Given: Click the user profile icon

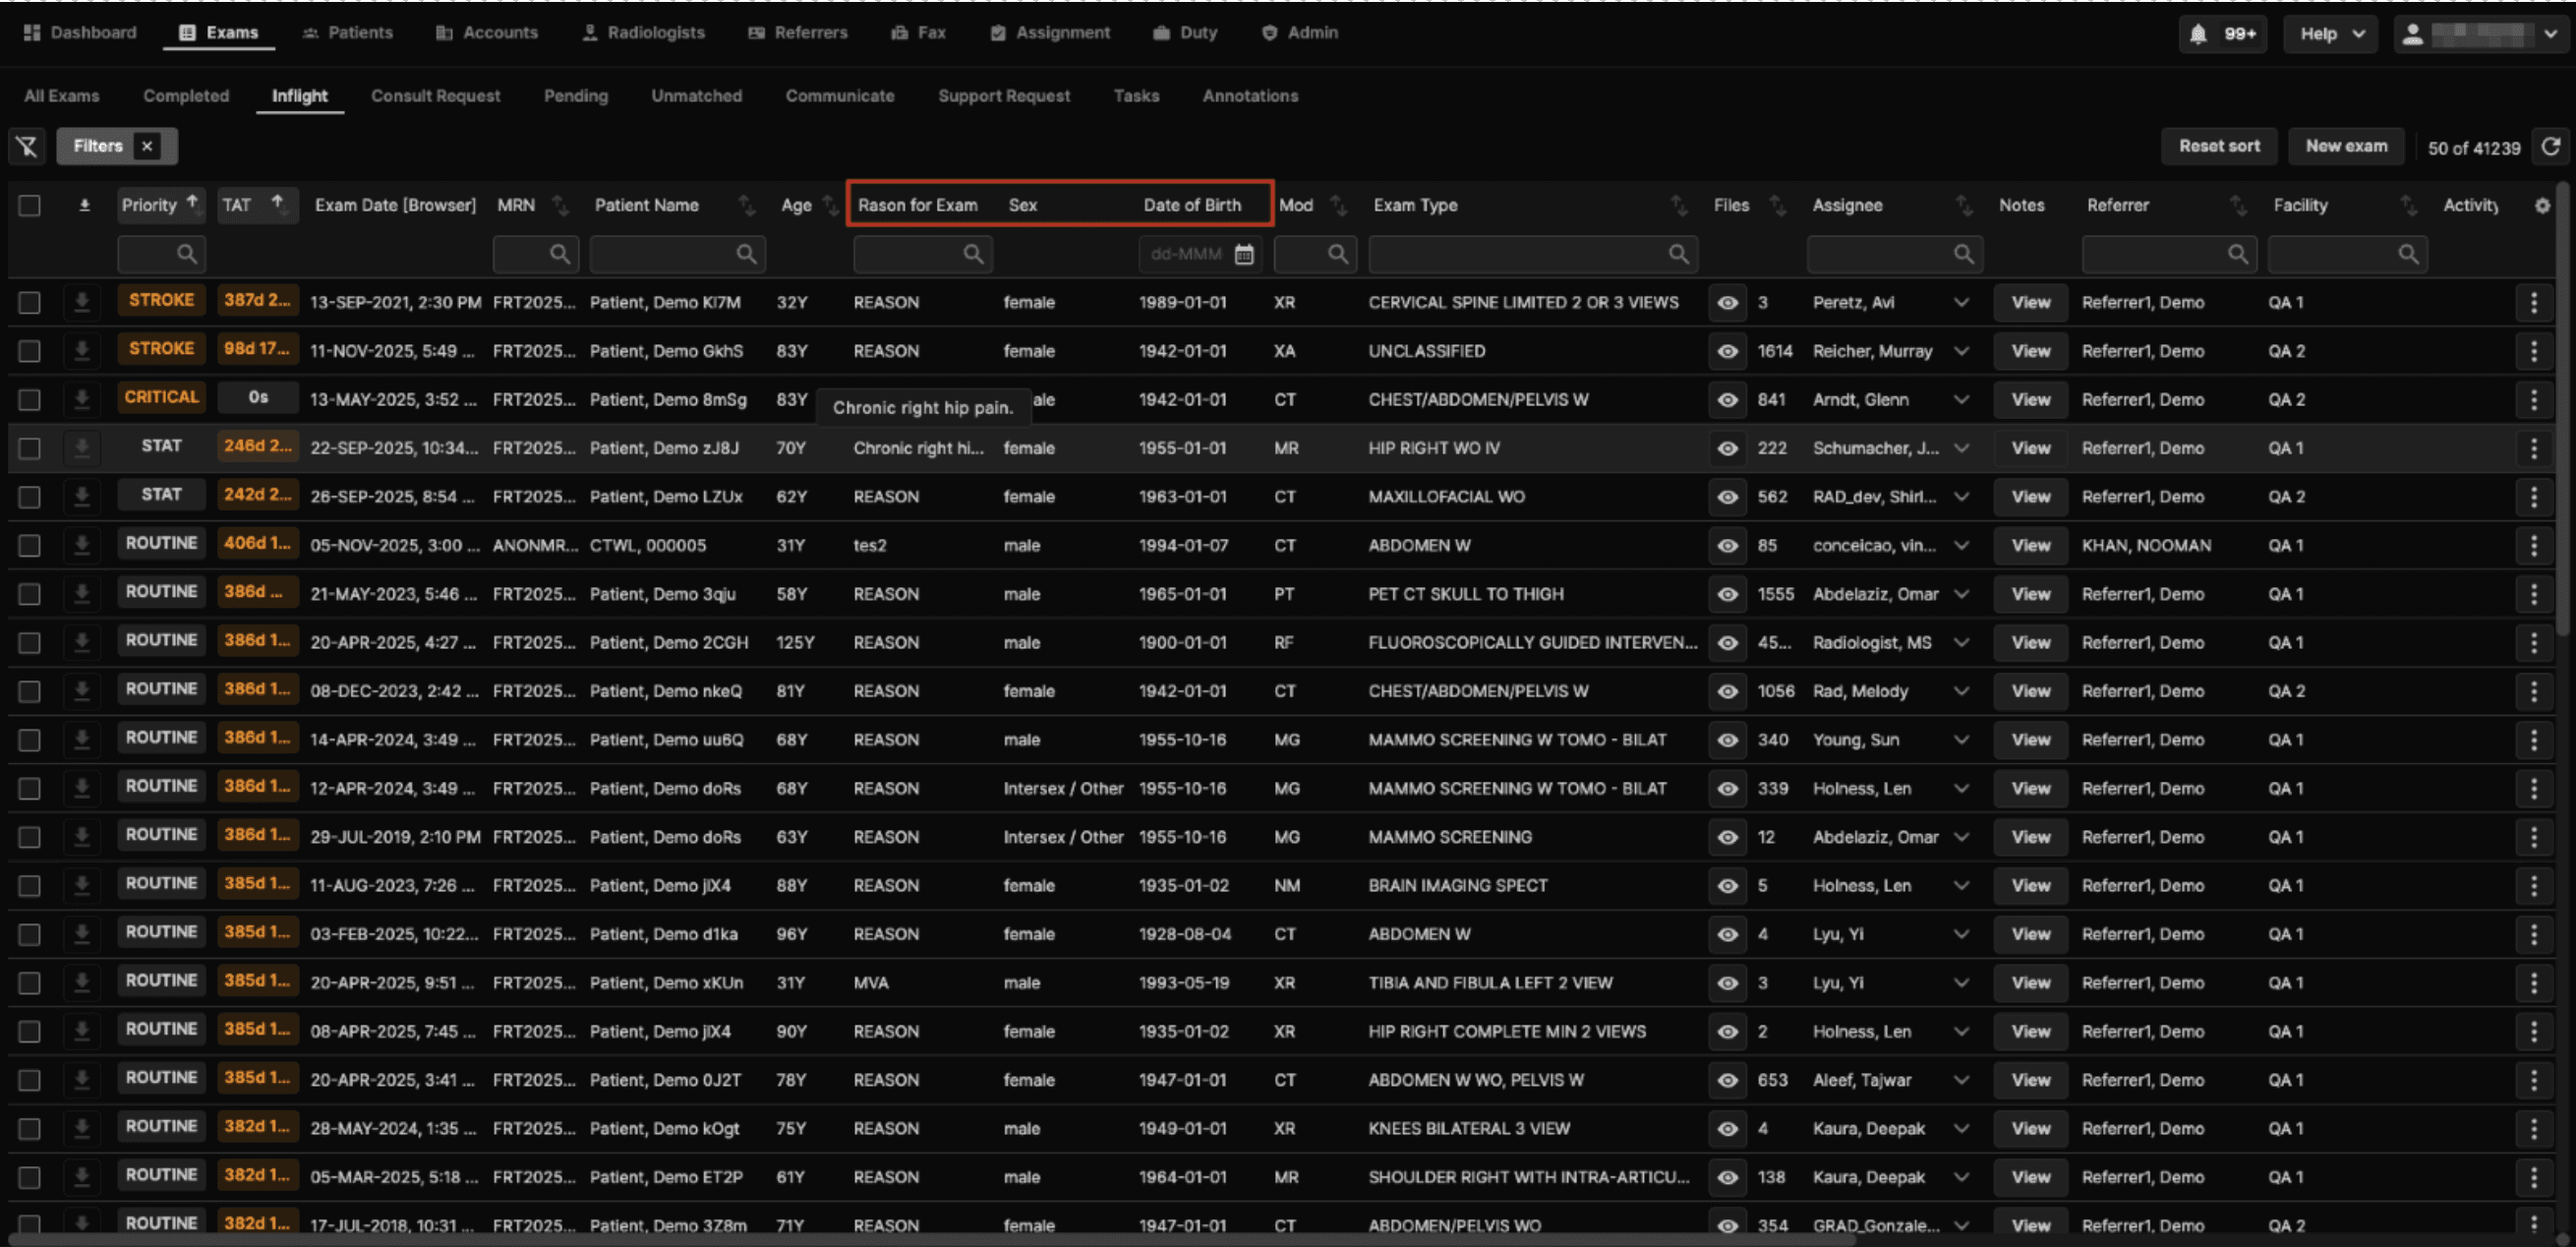Looking at the screenshot, I should click(x=2413, y=34).
